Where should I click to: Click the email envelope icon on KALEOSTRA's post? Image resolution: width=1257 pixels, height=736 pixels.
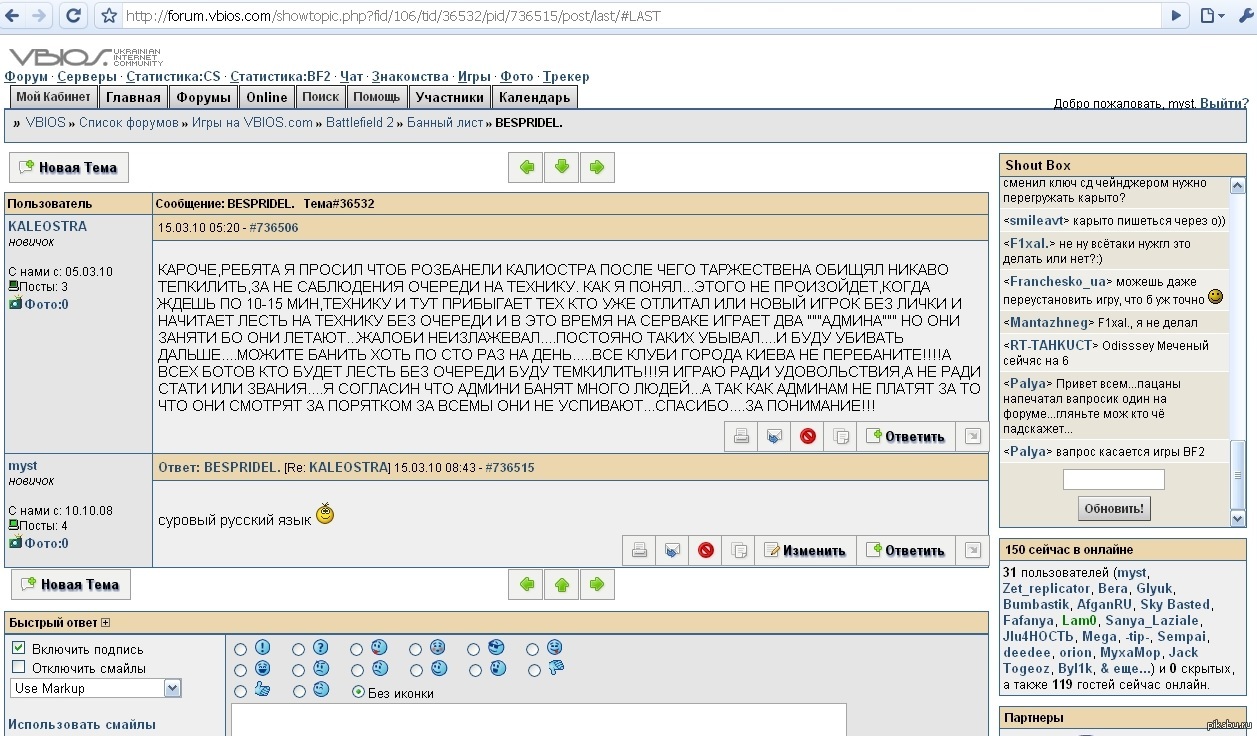774,436
